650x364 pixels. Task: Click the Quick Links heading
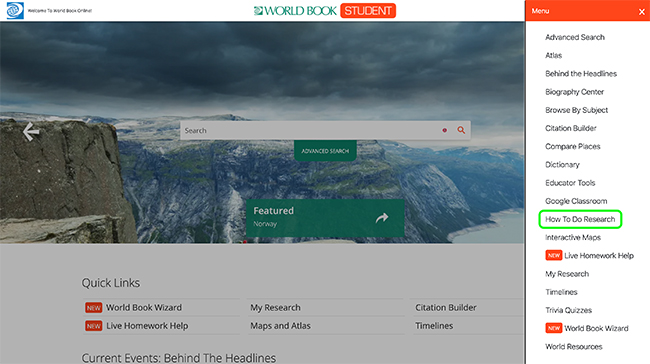pyautogui.click(x=111, y=283)
